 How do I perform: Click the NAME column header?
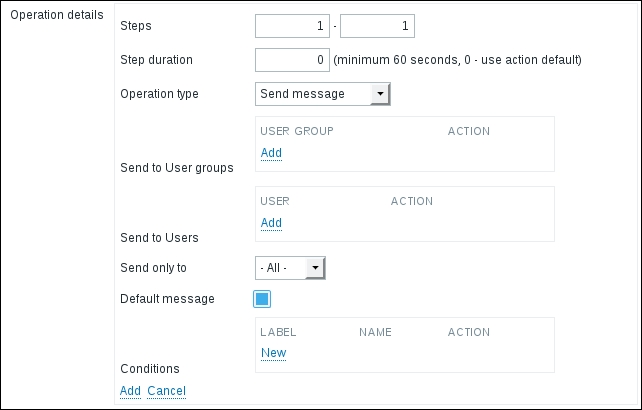pos(375,332)
